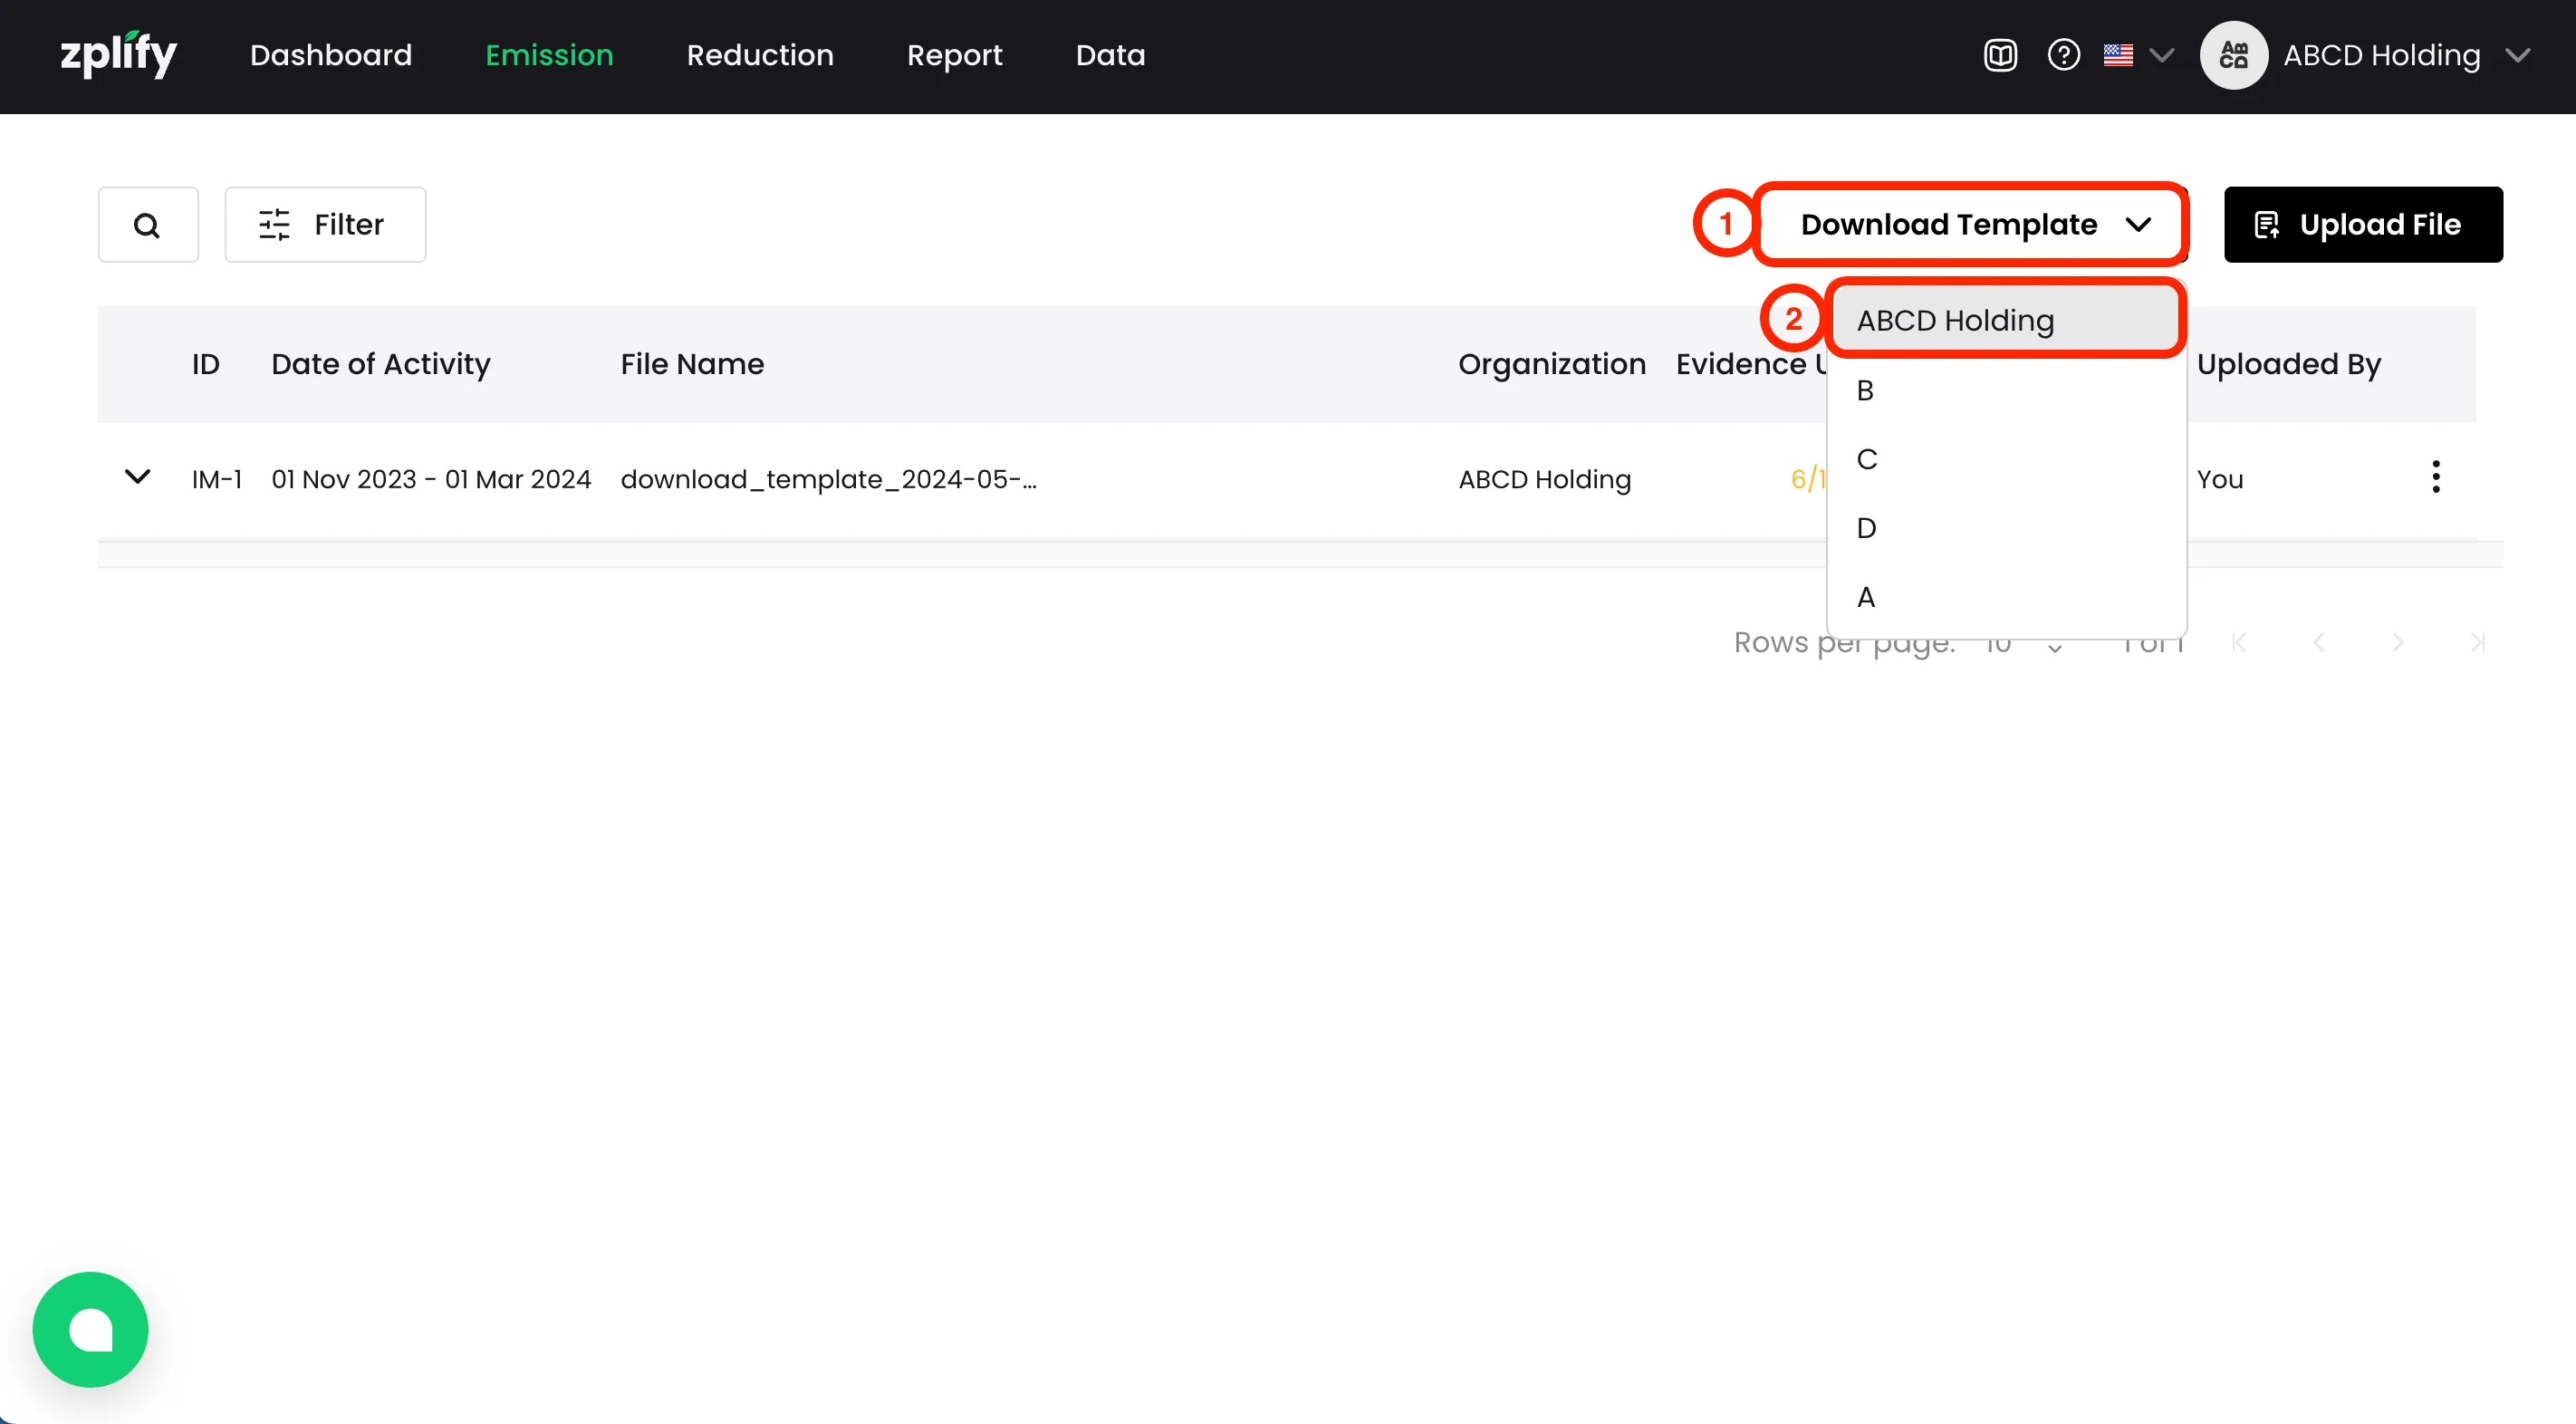Click the zplify logo
The width and height of the screenshot is (2576, 1424).
[118, 55]
